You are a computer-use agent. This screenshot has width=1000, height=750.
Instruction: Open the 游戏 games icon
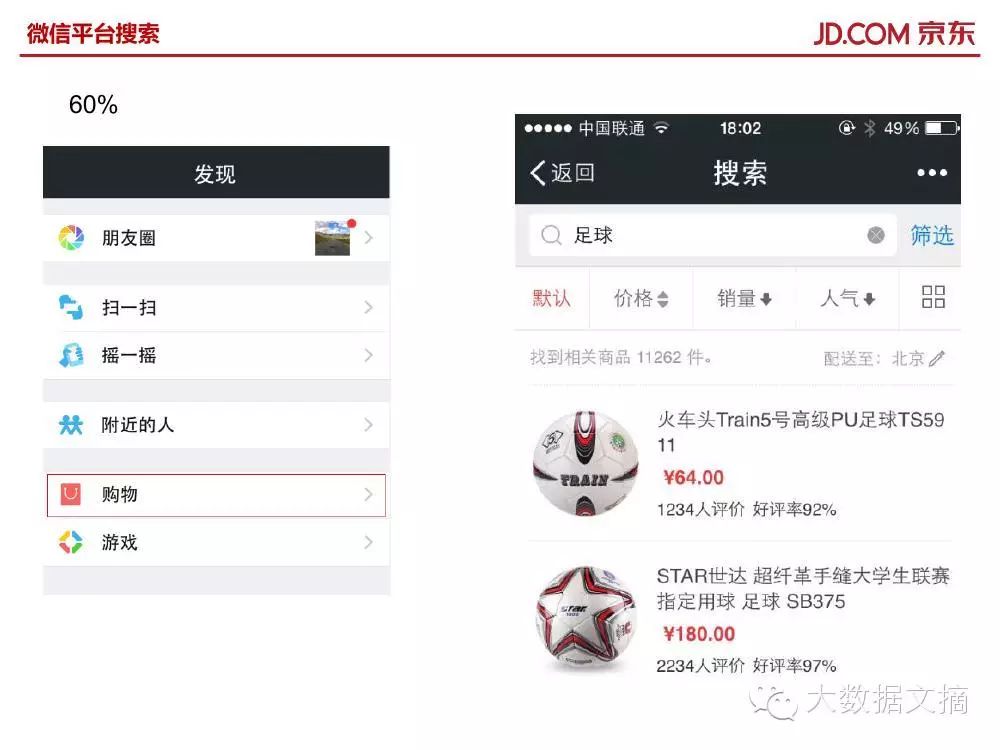coord(71,542)
